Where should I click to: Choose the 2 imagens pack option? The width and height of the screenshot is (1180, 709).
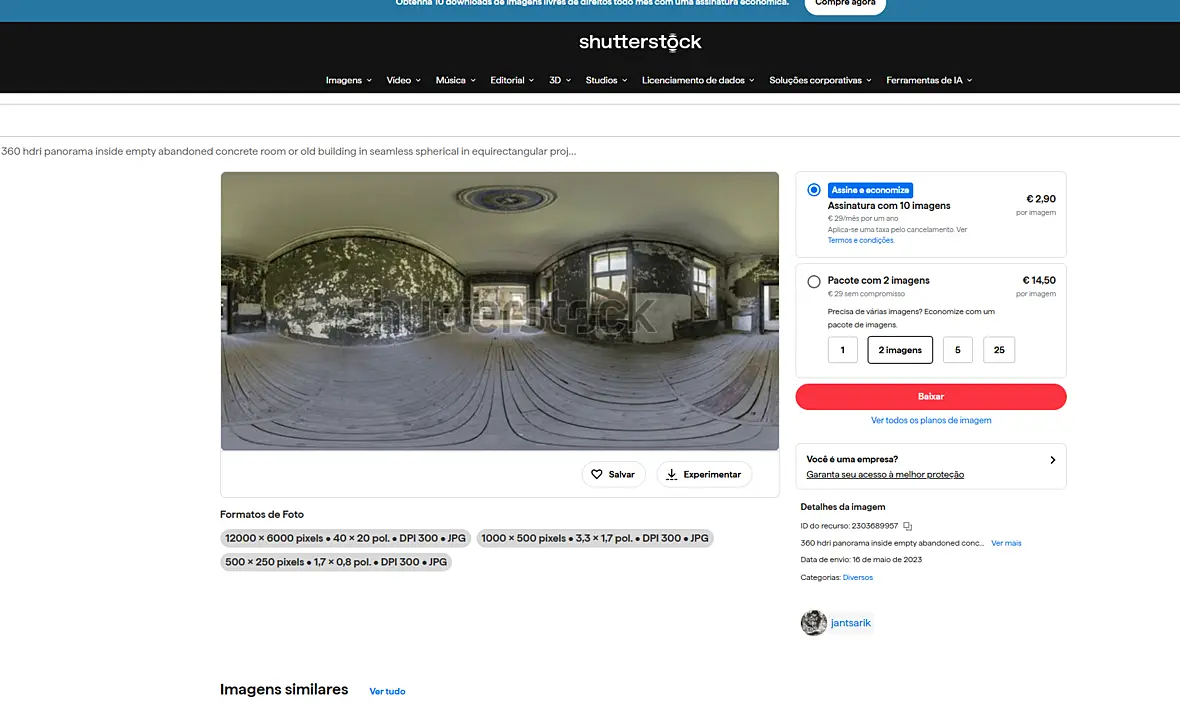(900, 350)
